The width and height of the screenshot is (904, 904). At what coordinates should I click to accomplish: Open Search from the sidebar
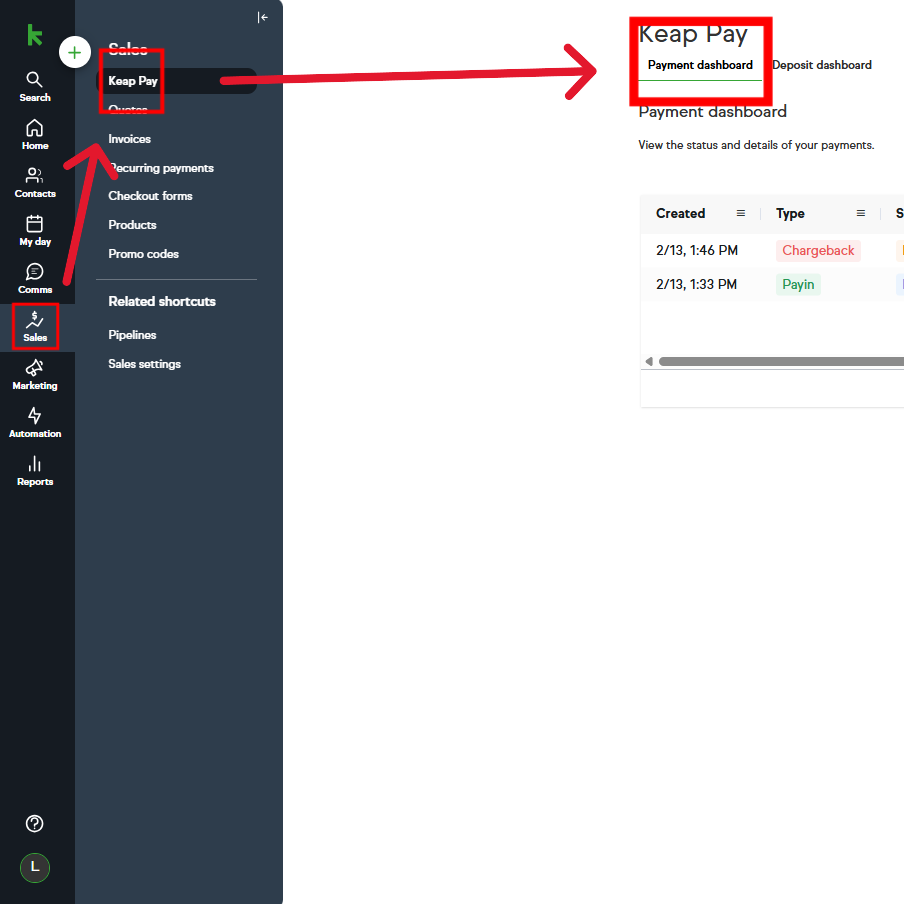pos(35,86)
